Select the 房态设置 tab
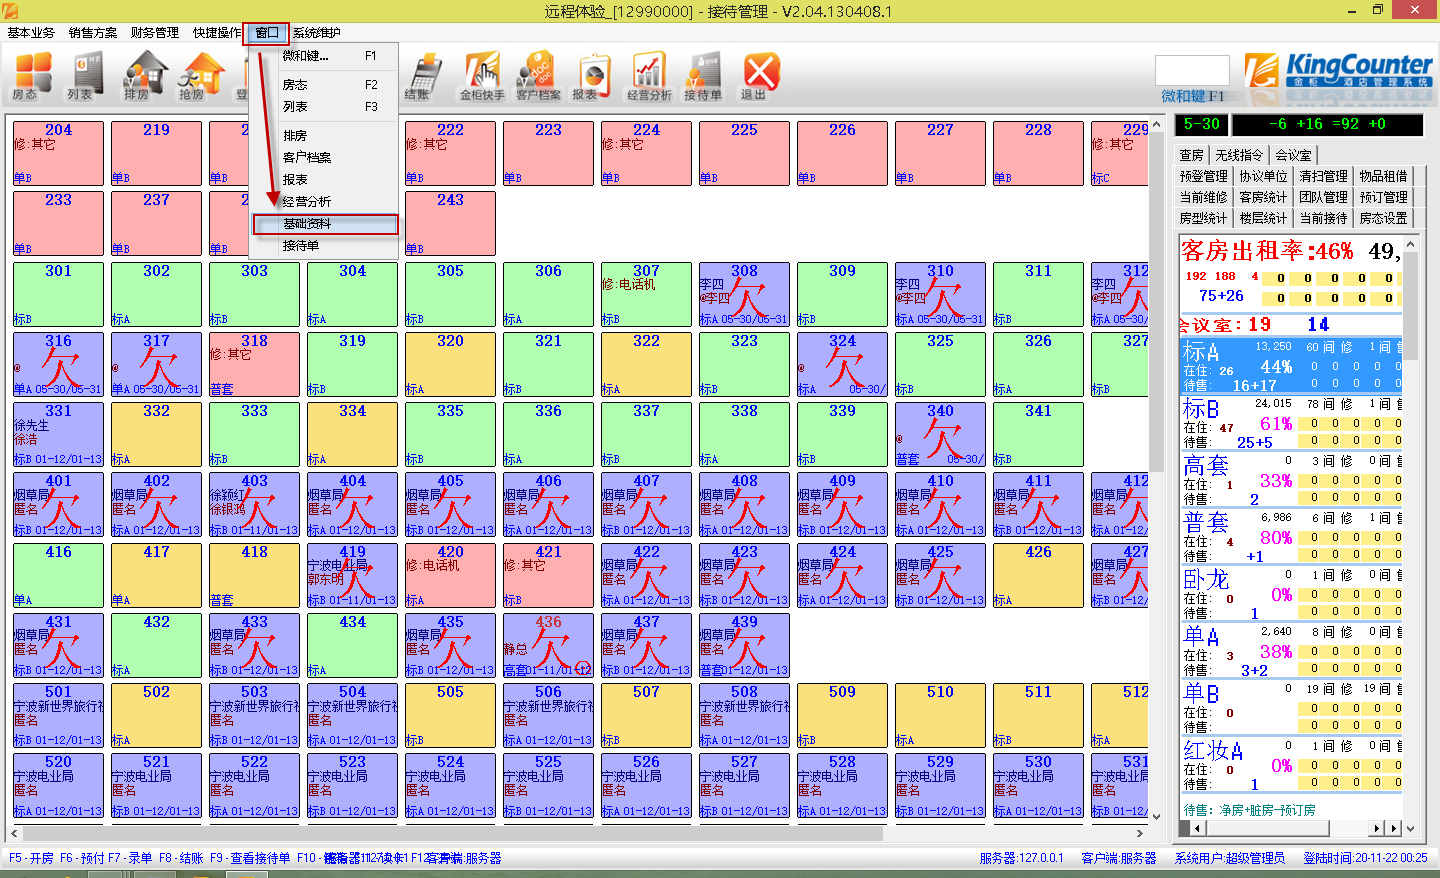 pos(1383,218)
